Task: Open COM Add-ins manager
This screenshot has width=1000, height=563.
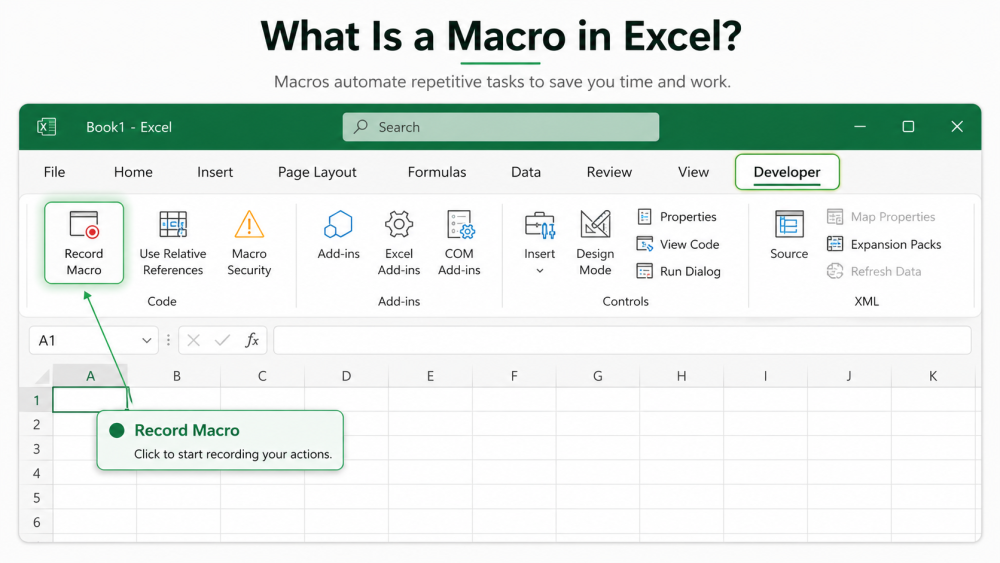Action: point(459,243)
